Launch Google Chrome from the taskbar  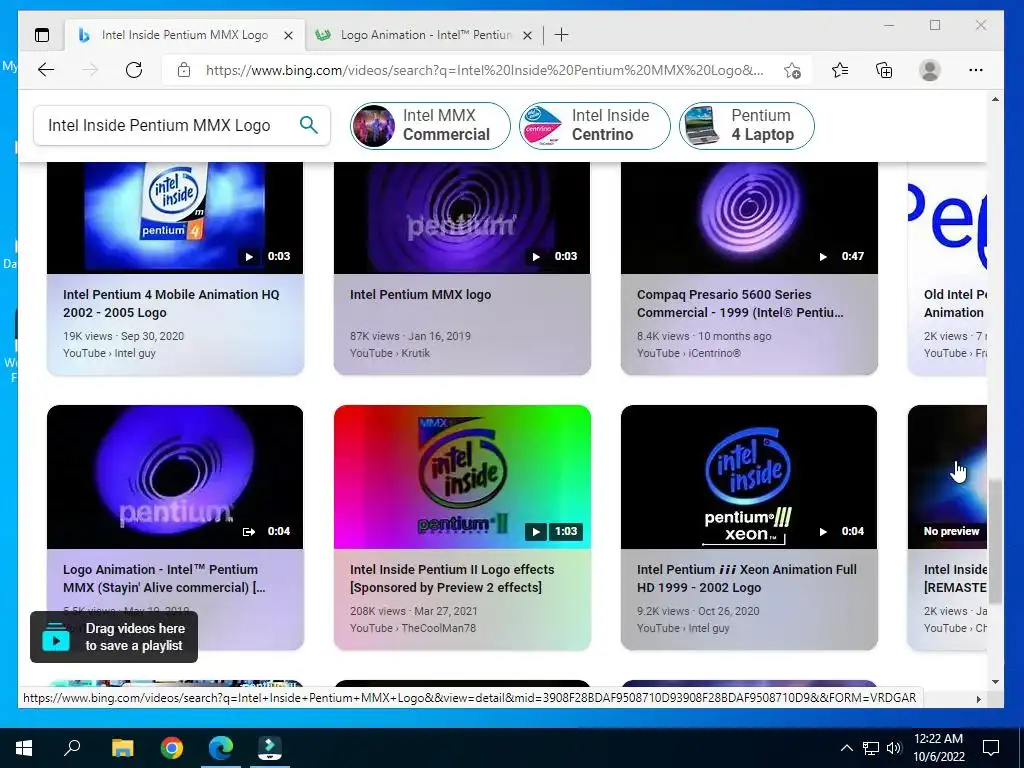point(171,748)
